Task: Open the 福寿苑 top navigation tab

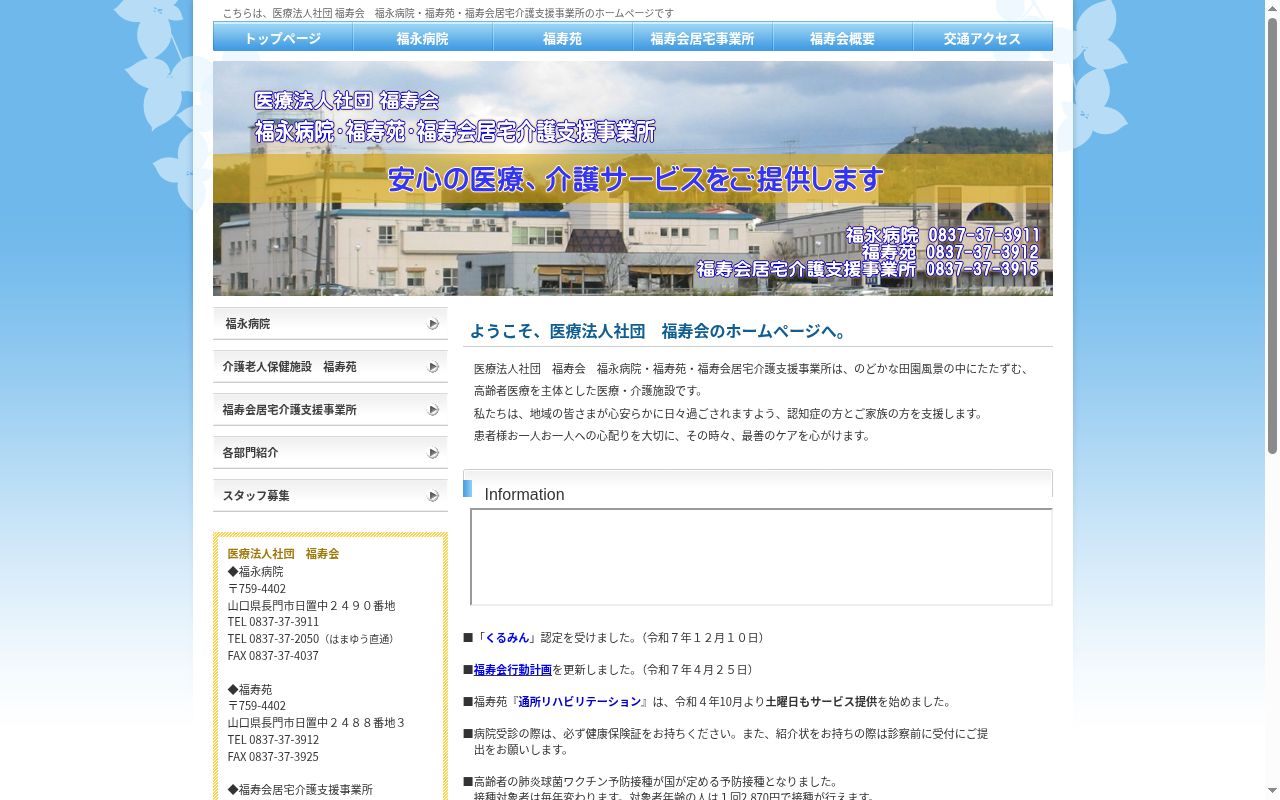Action: tap(563, 38)
